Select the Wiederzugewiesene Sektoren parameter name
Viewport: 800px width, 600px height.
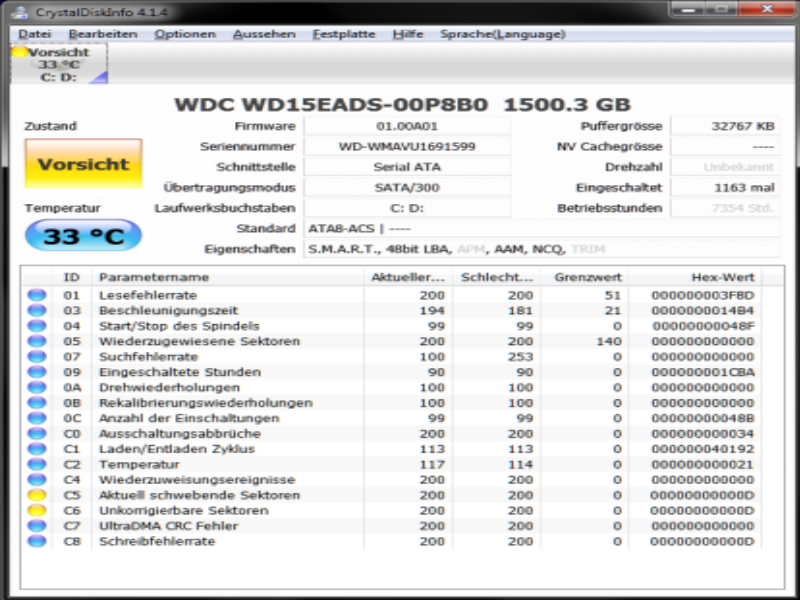pyautogui.click(x=199, y=341)
